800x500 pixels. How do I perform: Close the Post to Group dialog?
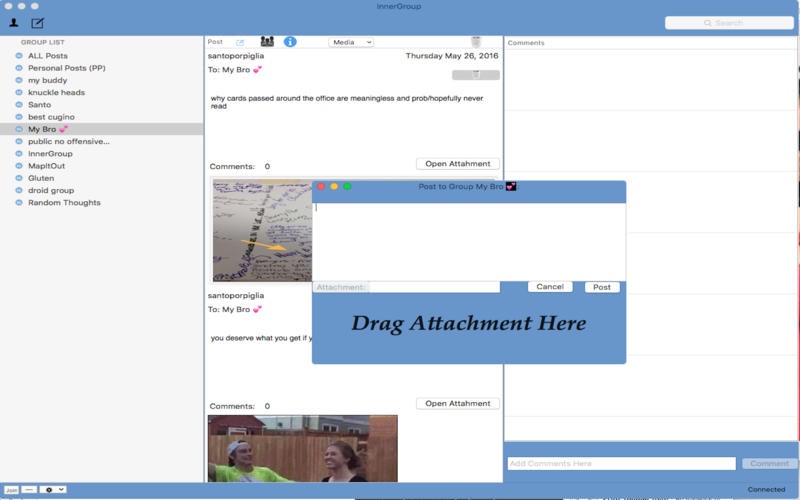[x=321, y=187]
